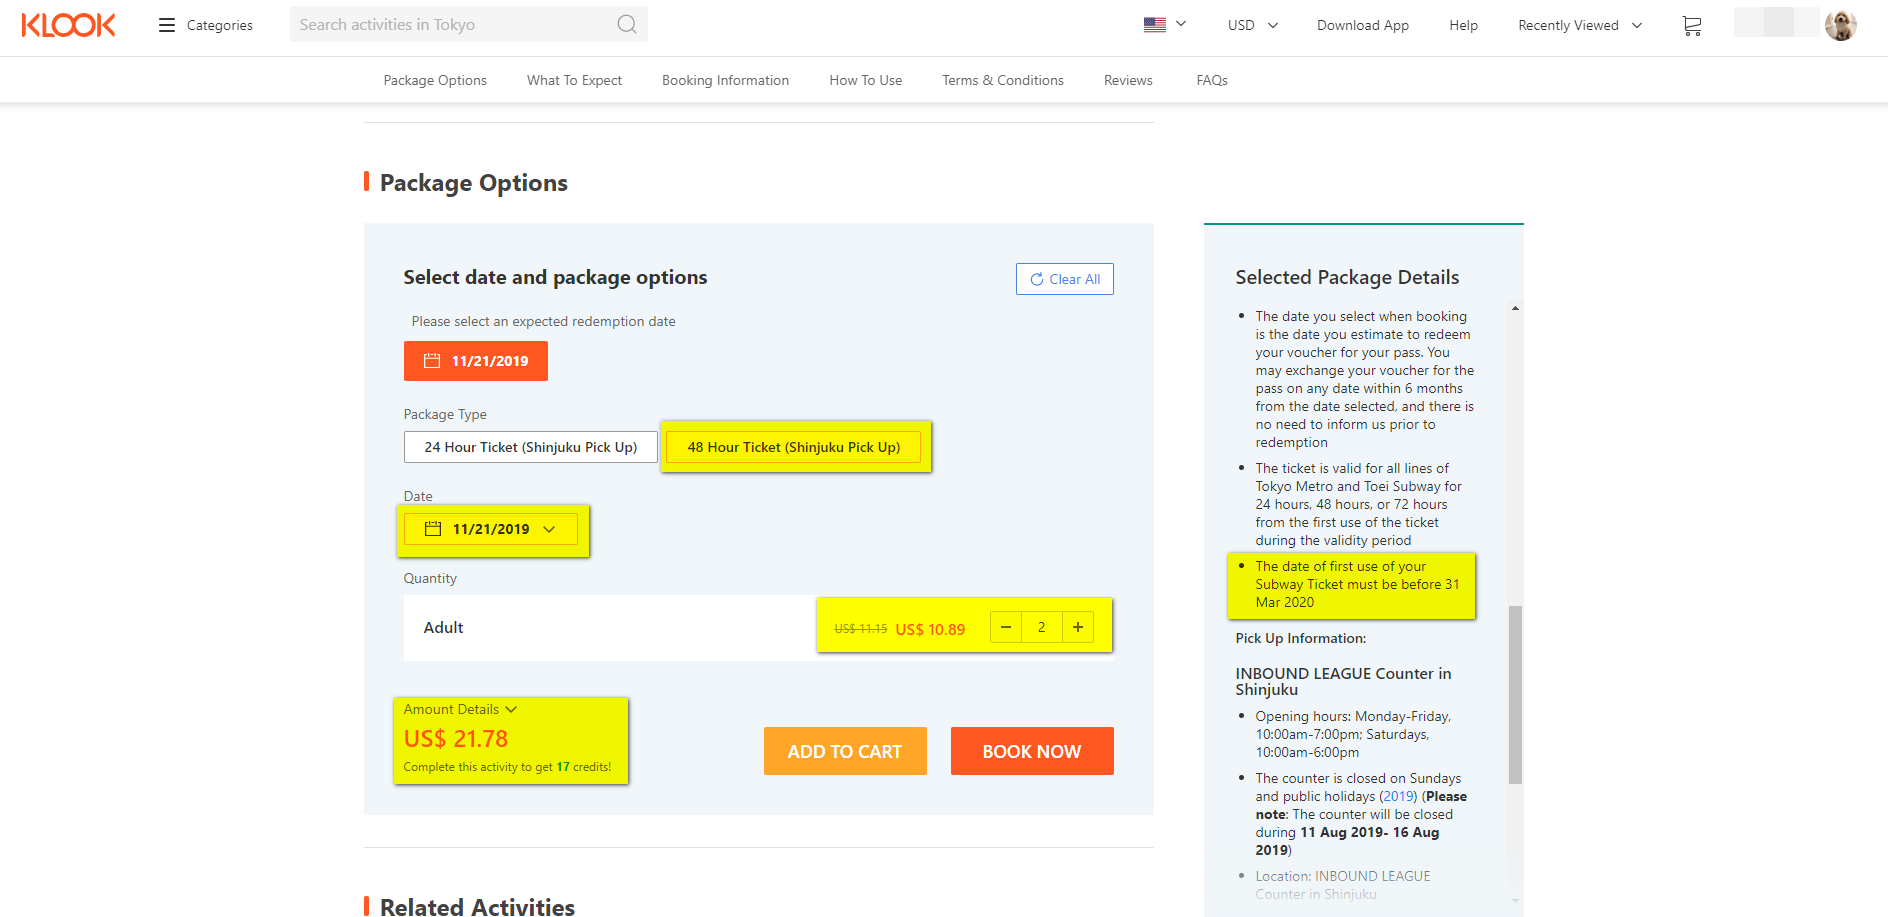1888x917 pixels.
Task: Click the calendar icon in orange date button
Action: point(432,361)
